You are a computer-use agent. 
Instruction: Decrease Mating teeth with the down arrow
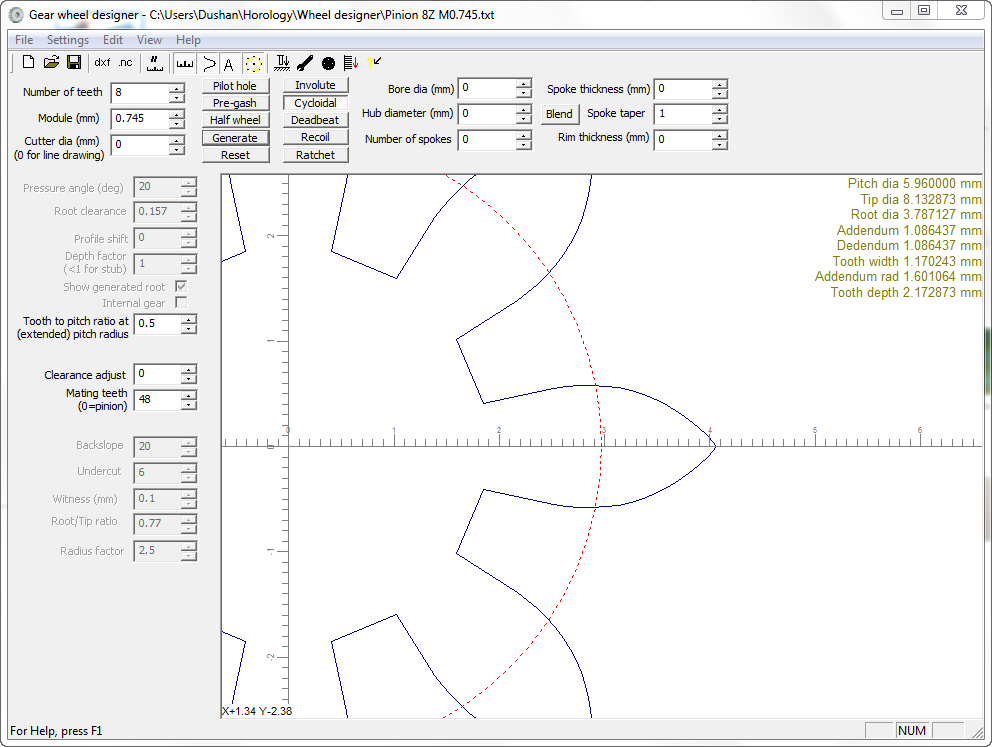(189, 405)
